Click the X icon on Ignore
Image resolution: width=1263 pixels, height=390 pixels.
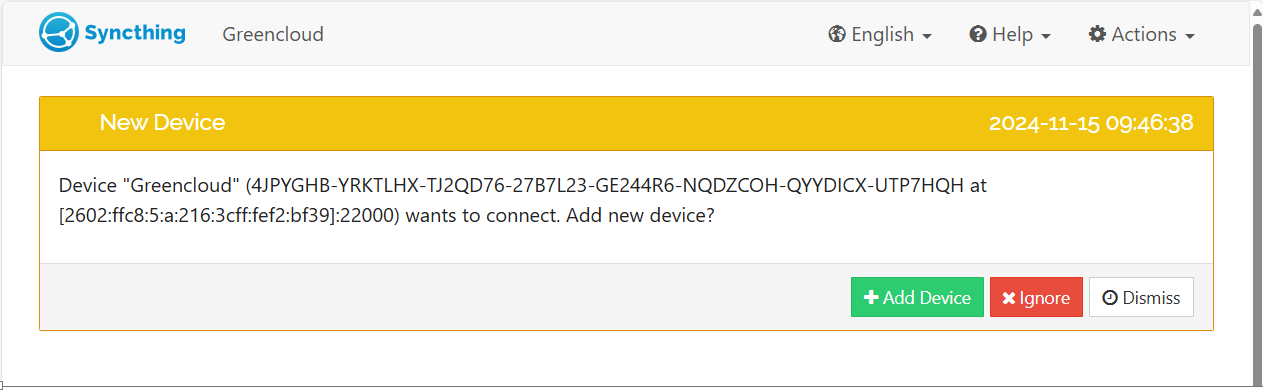[x=1009, y=298]
